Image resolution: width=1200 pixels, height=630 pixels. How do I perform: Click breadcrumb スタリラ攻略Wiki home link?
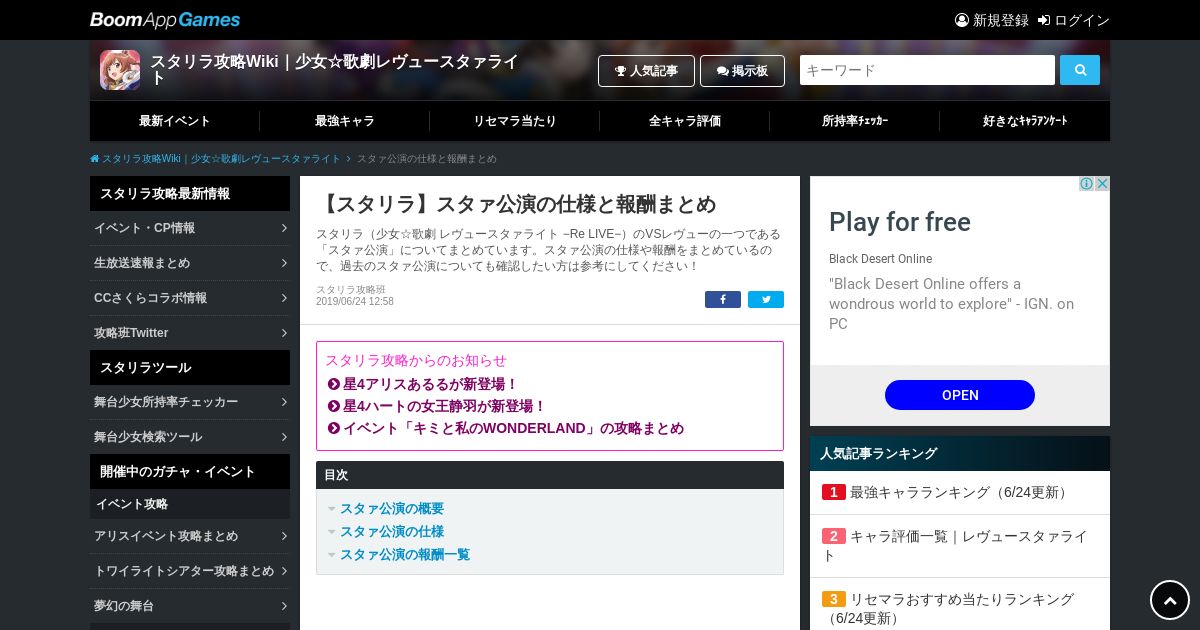(x=216, y=159)
